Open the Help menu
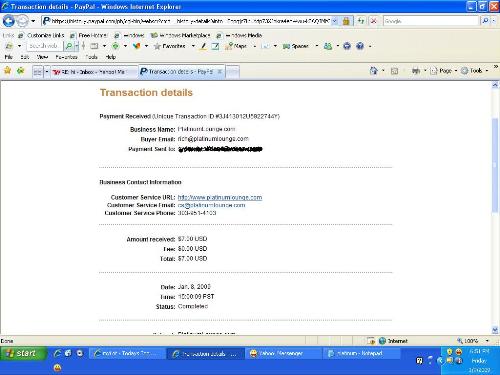Screen dimensions: 500x375 pos(111,57)
